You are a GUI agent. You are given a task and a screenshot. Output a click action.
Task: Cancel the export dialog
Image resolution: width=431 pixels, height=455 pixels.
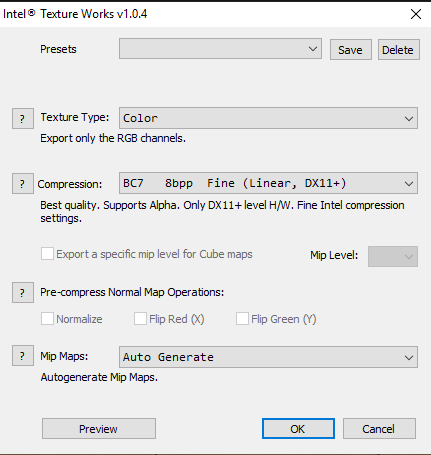pos(379,429)
